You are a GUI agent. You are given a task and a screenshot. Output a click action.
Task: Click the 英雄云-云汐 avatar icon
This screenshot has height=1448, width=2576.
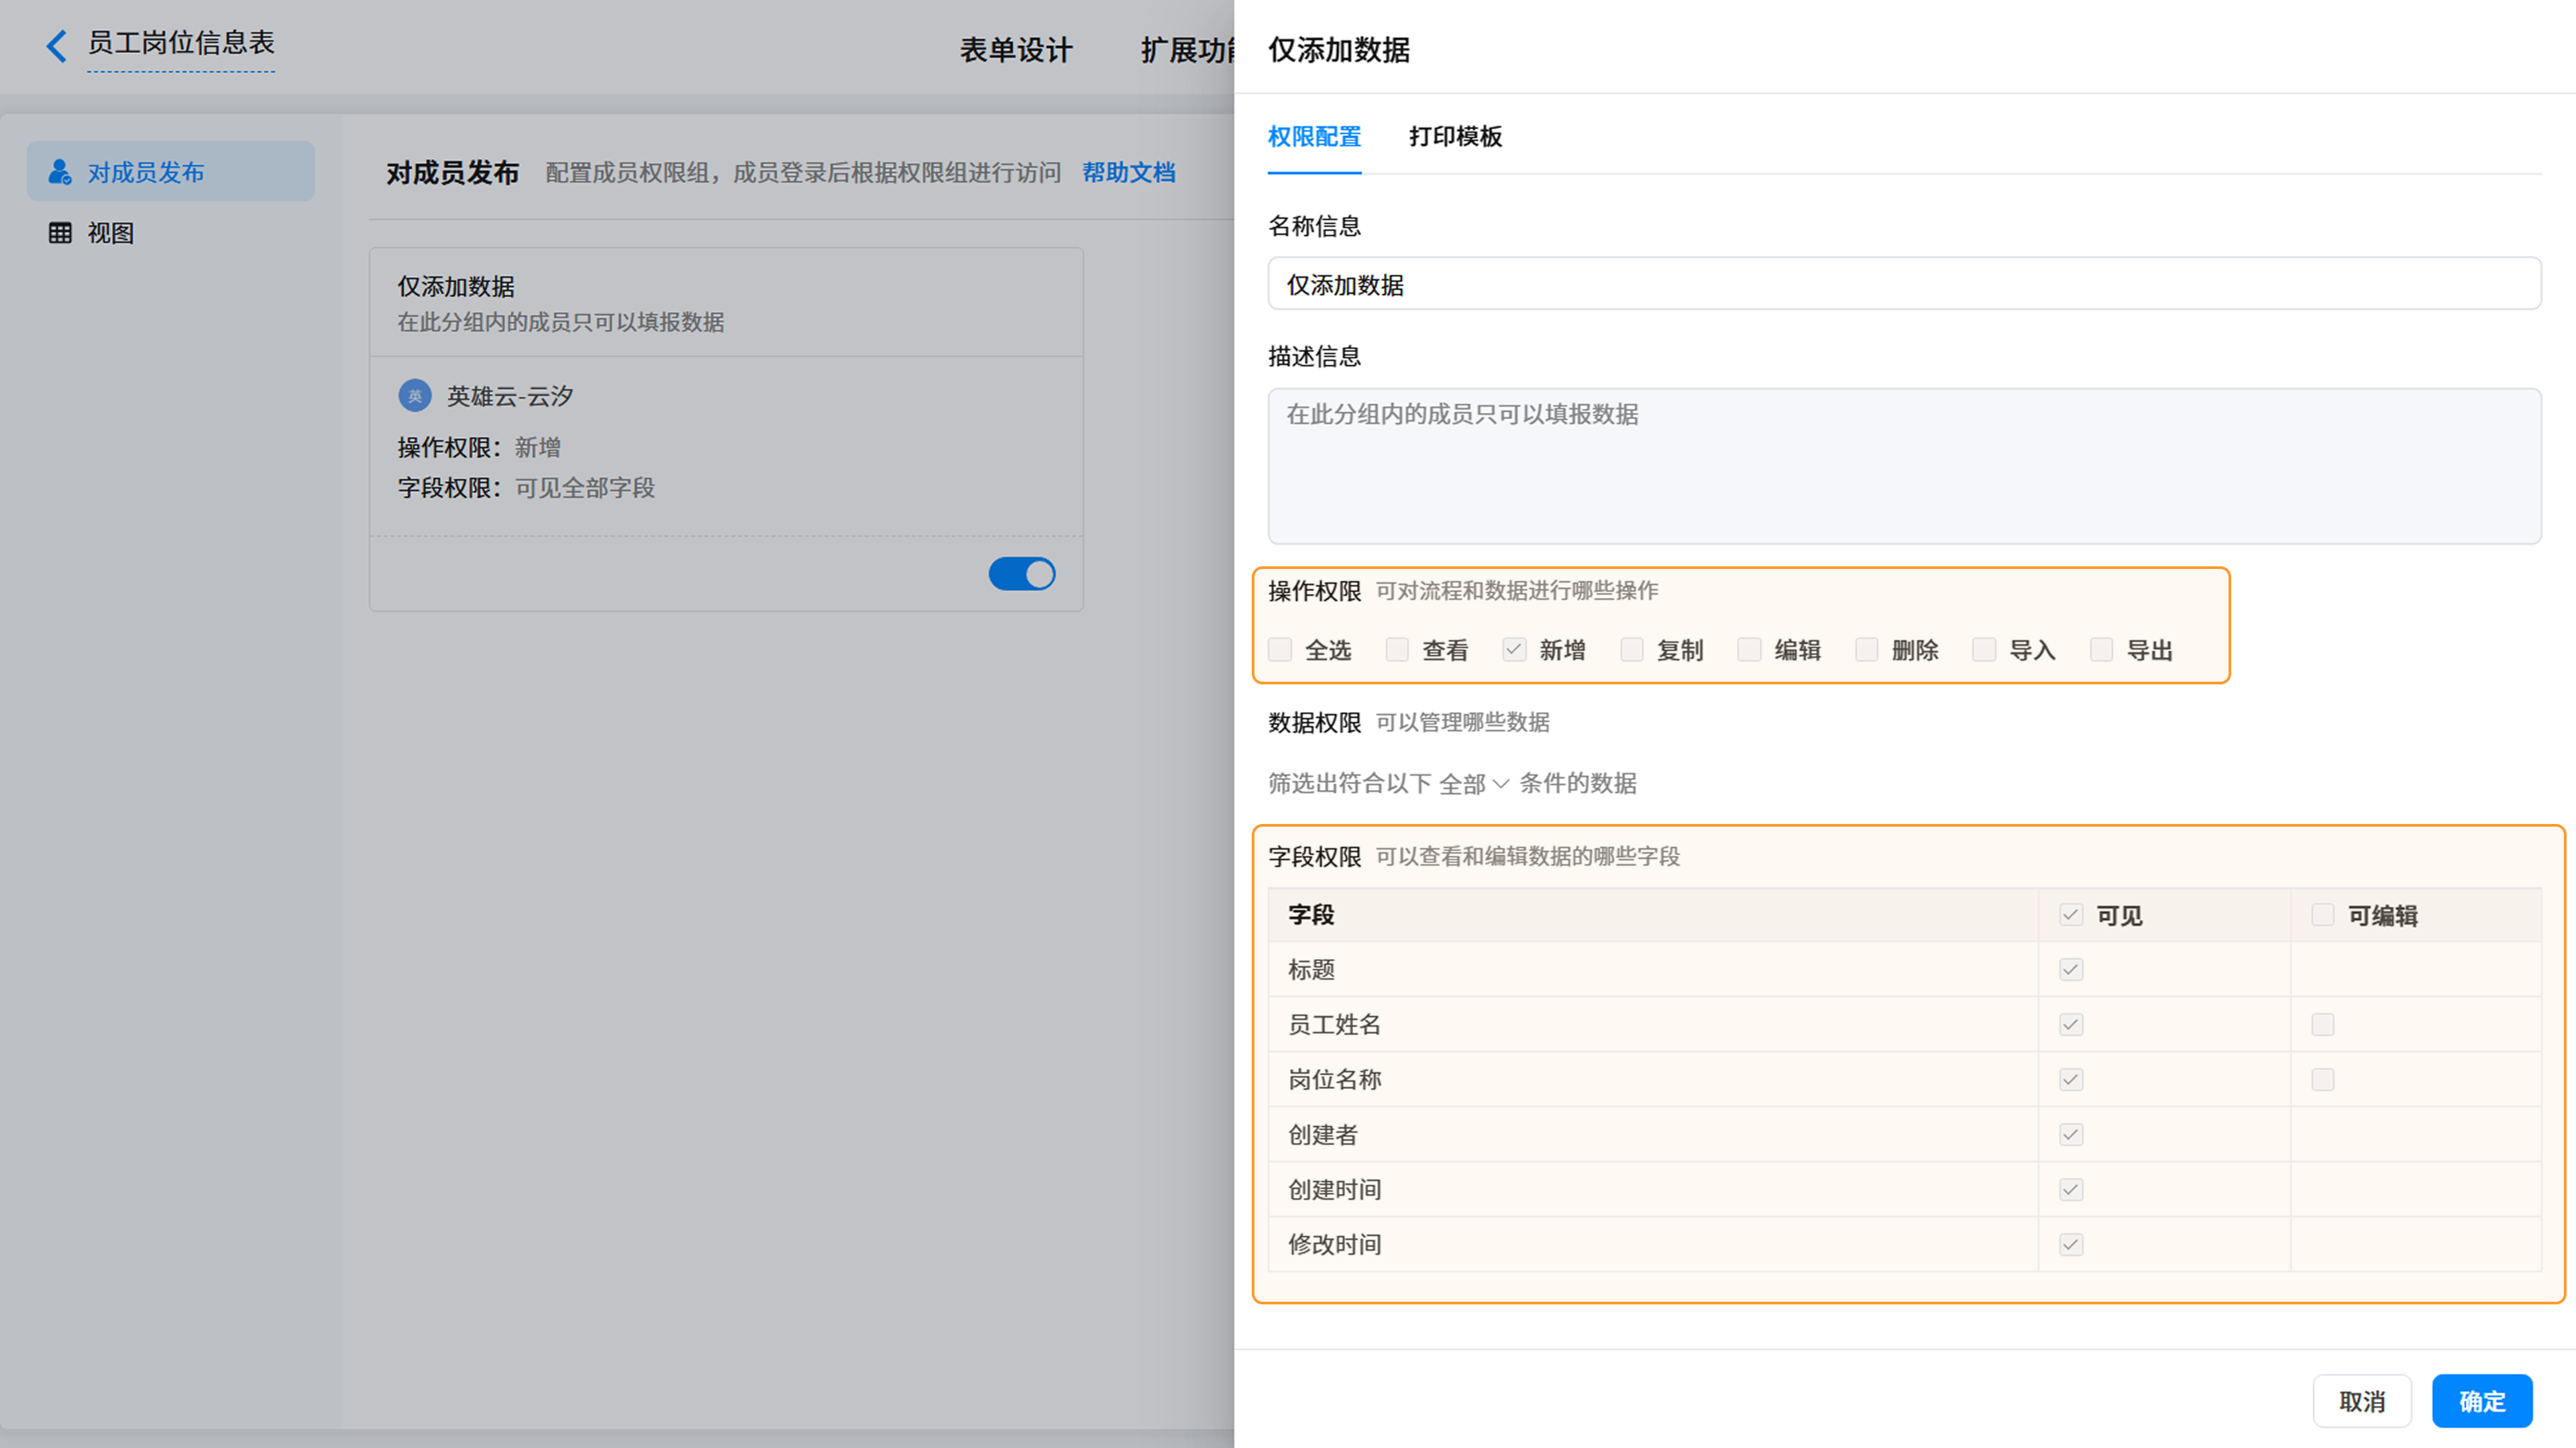415,396
